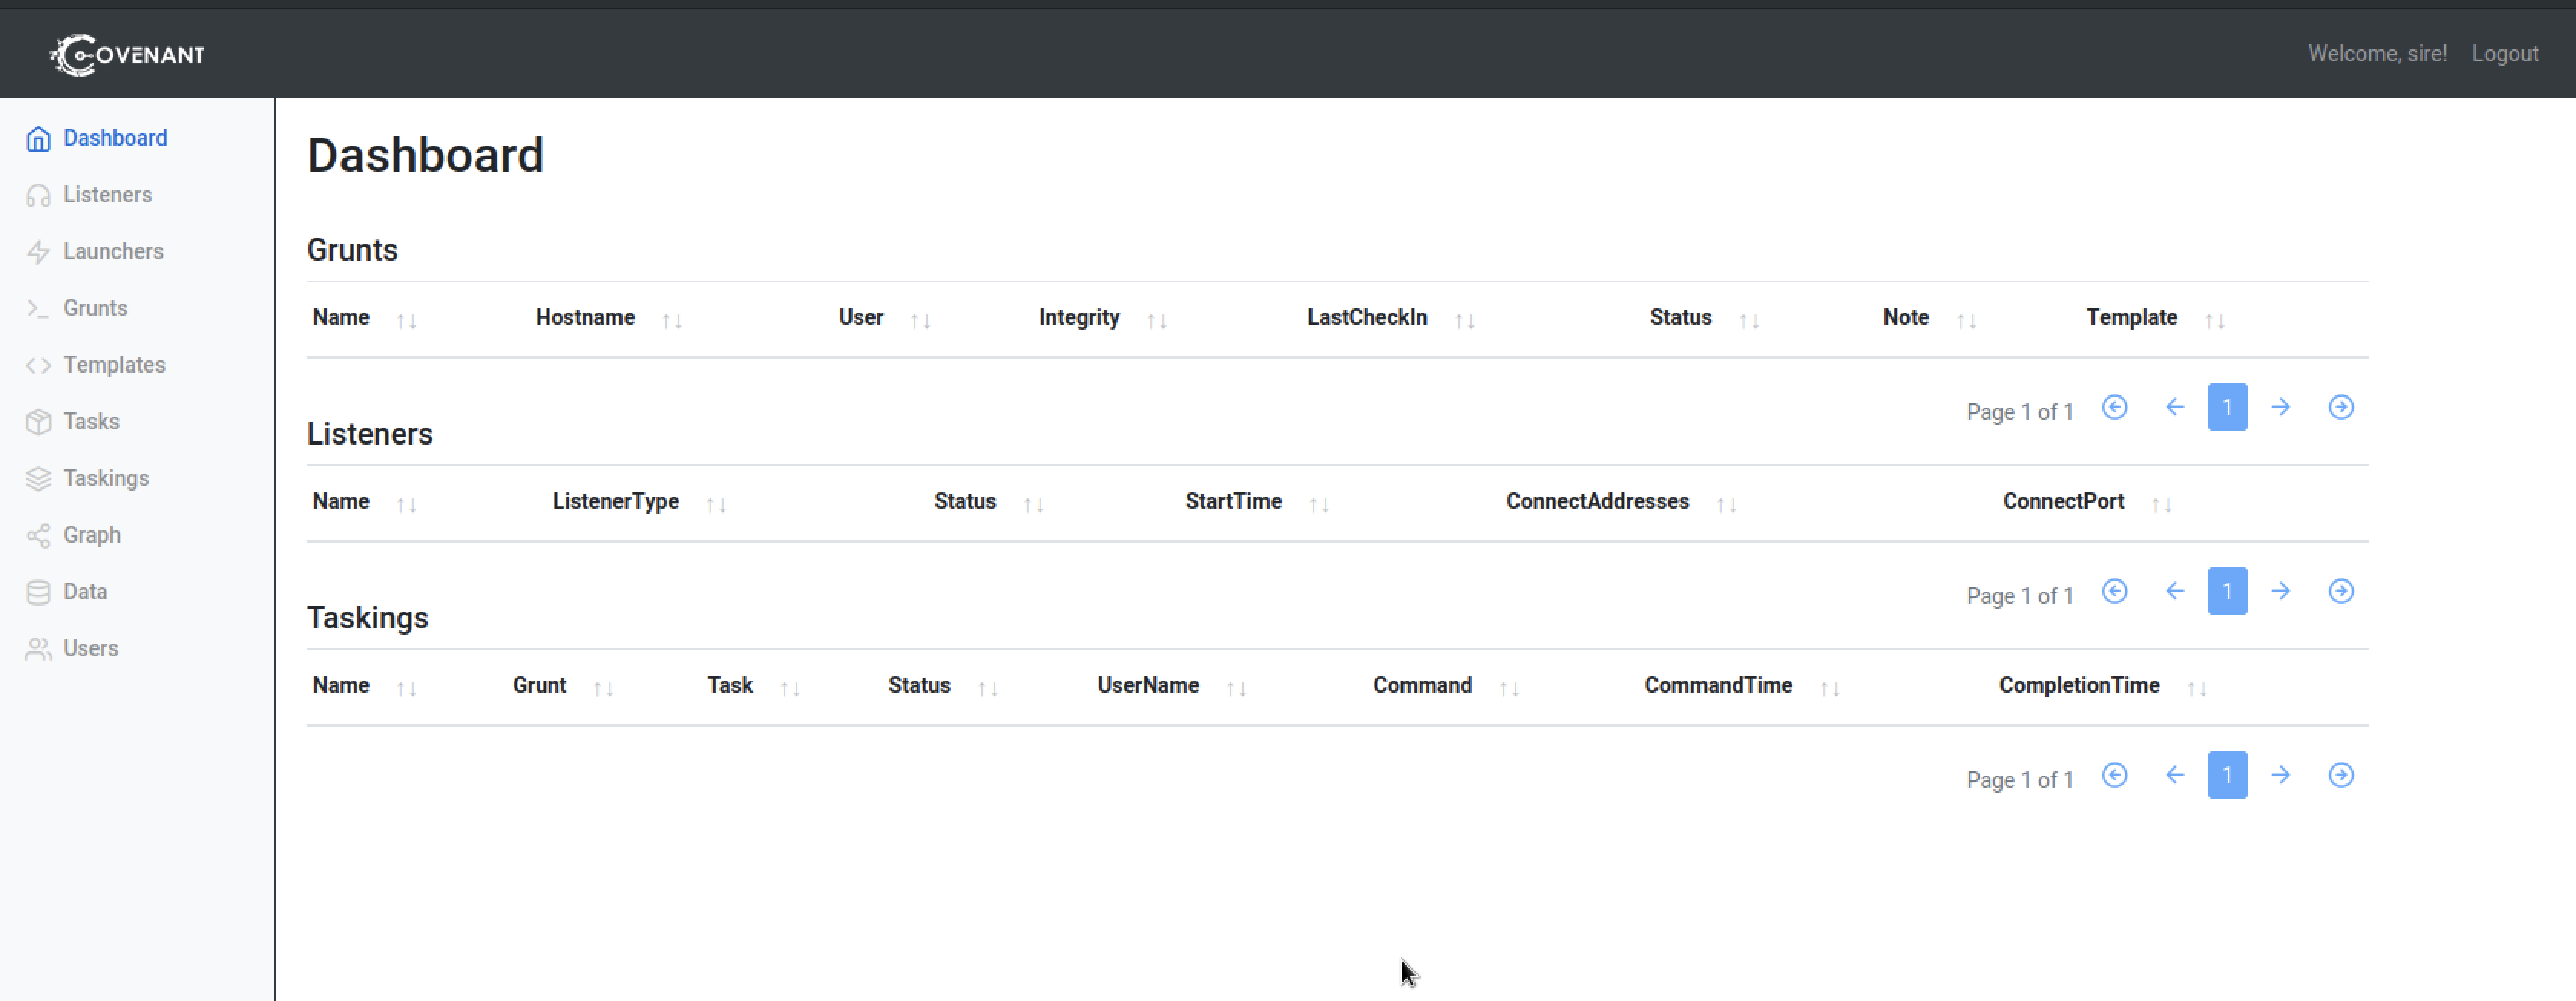
Task: Click the Templates code brackets icon
Action: (38, 365)
